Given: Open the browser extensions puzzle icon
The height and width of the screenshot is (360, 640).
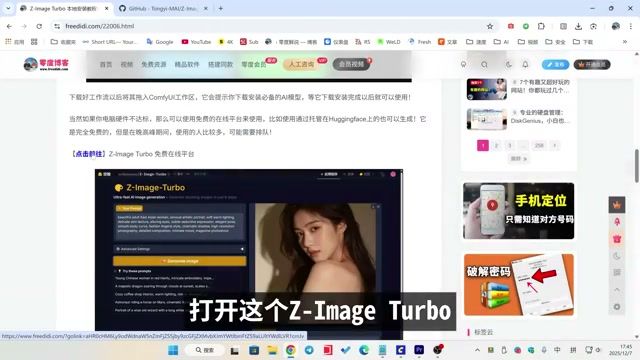Looking at the screenshot, I should [x=541, y=26].
